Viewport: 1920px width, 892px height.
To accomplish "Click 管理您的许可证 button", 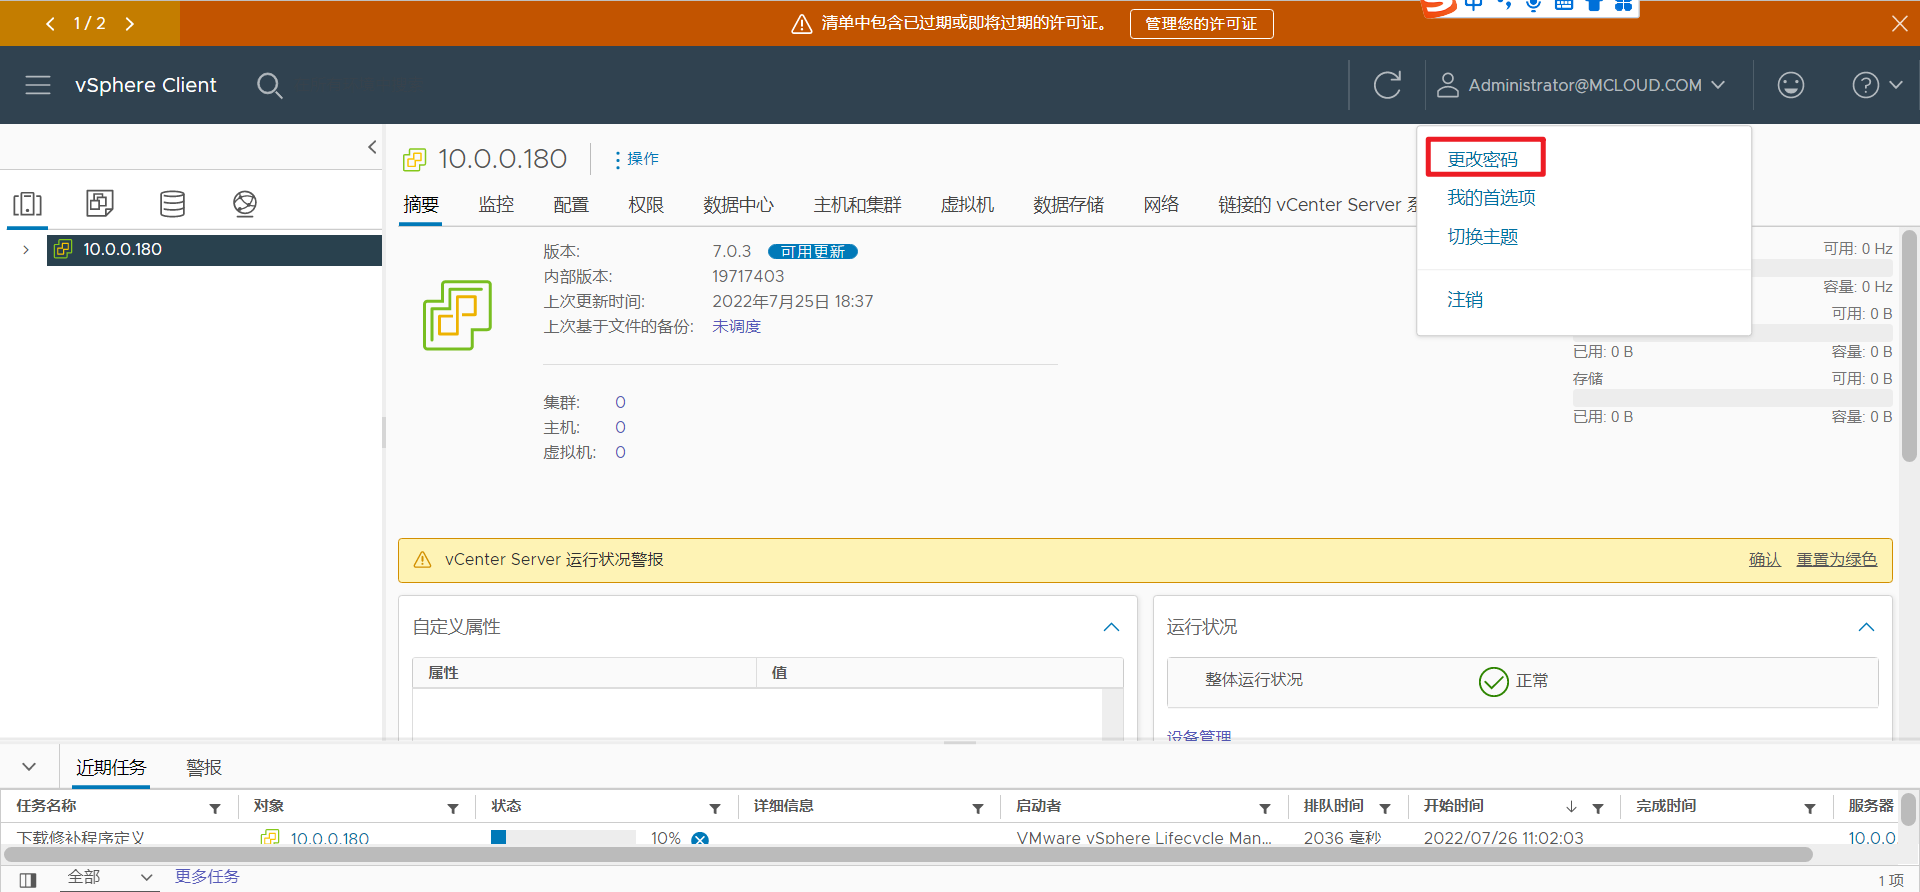I will (1201, 23).
